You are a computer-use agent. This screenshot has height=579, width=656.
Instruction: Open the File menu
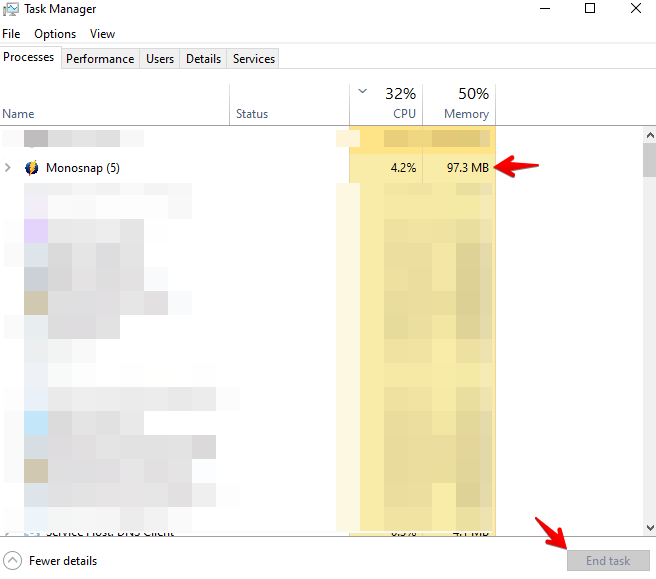click(11, 34)
